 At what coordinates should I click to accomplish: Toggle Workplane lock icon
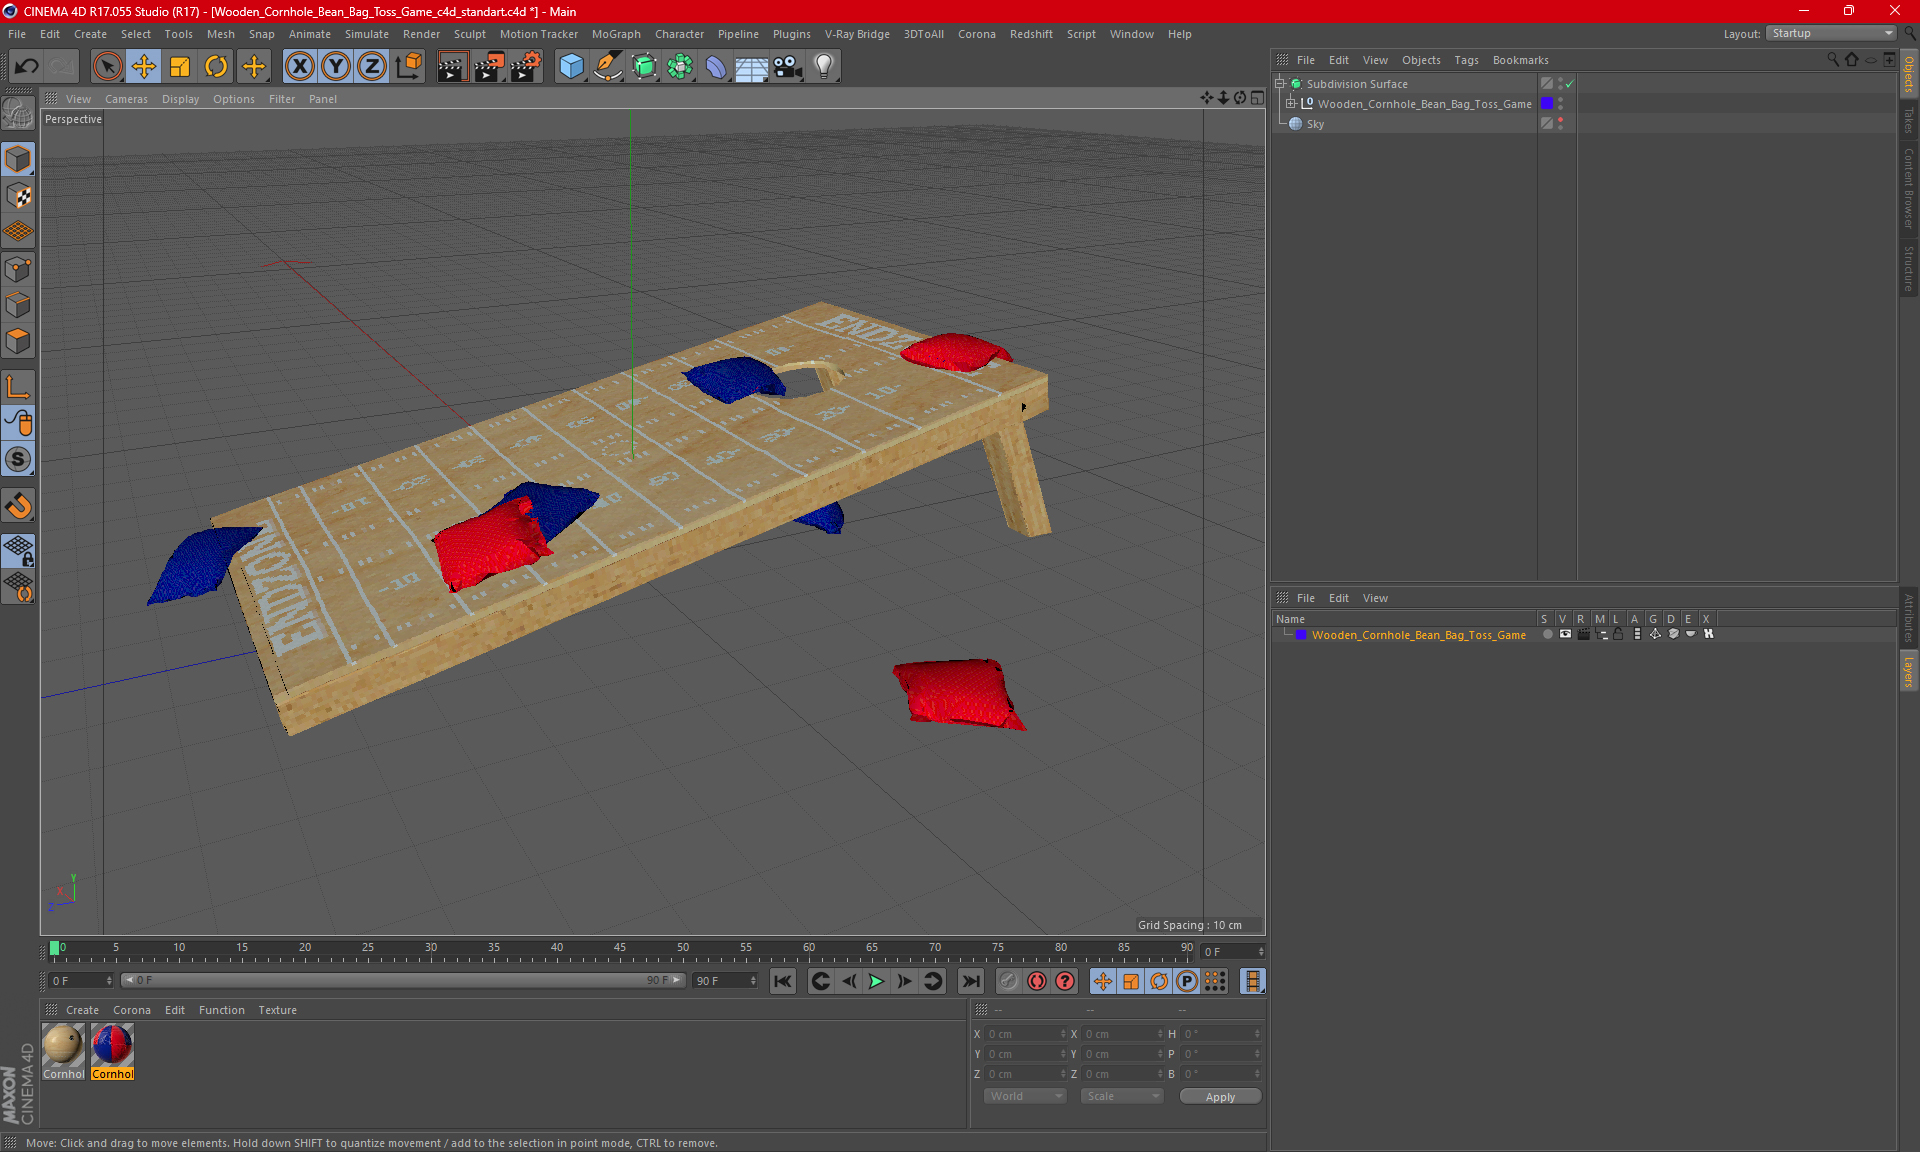18,551
